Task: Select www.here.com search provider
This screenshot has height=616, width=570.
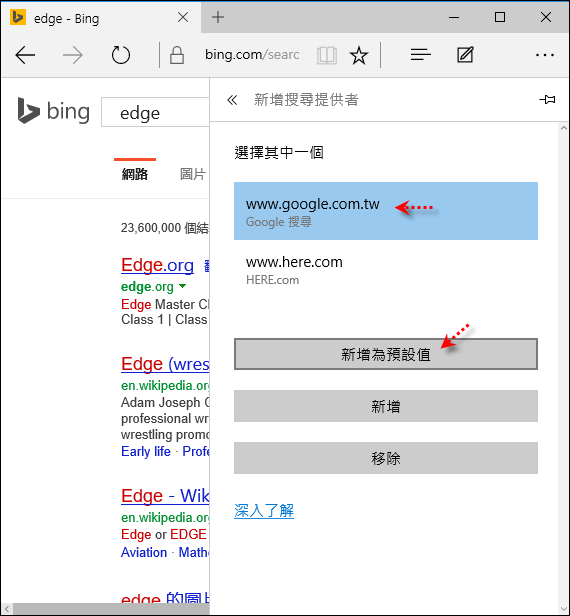Action: [386, 270]
